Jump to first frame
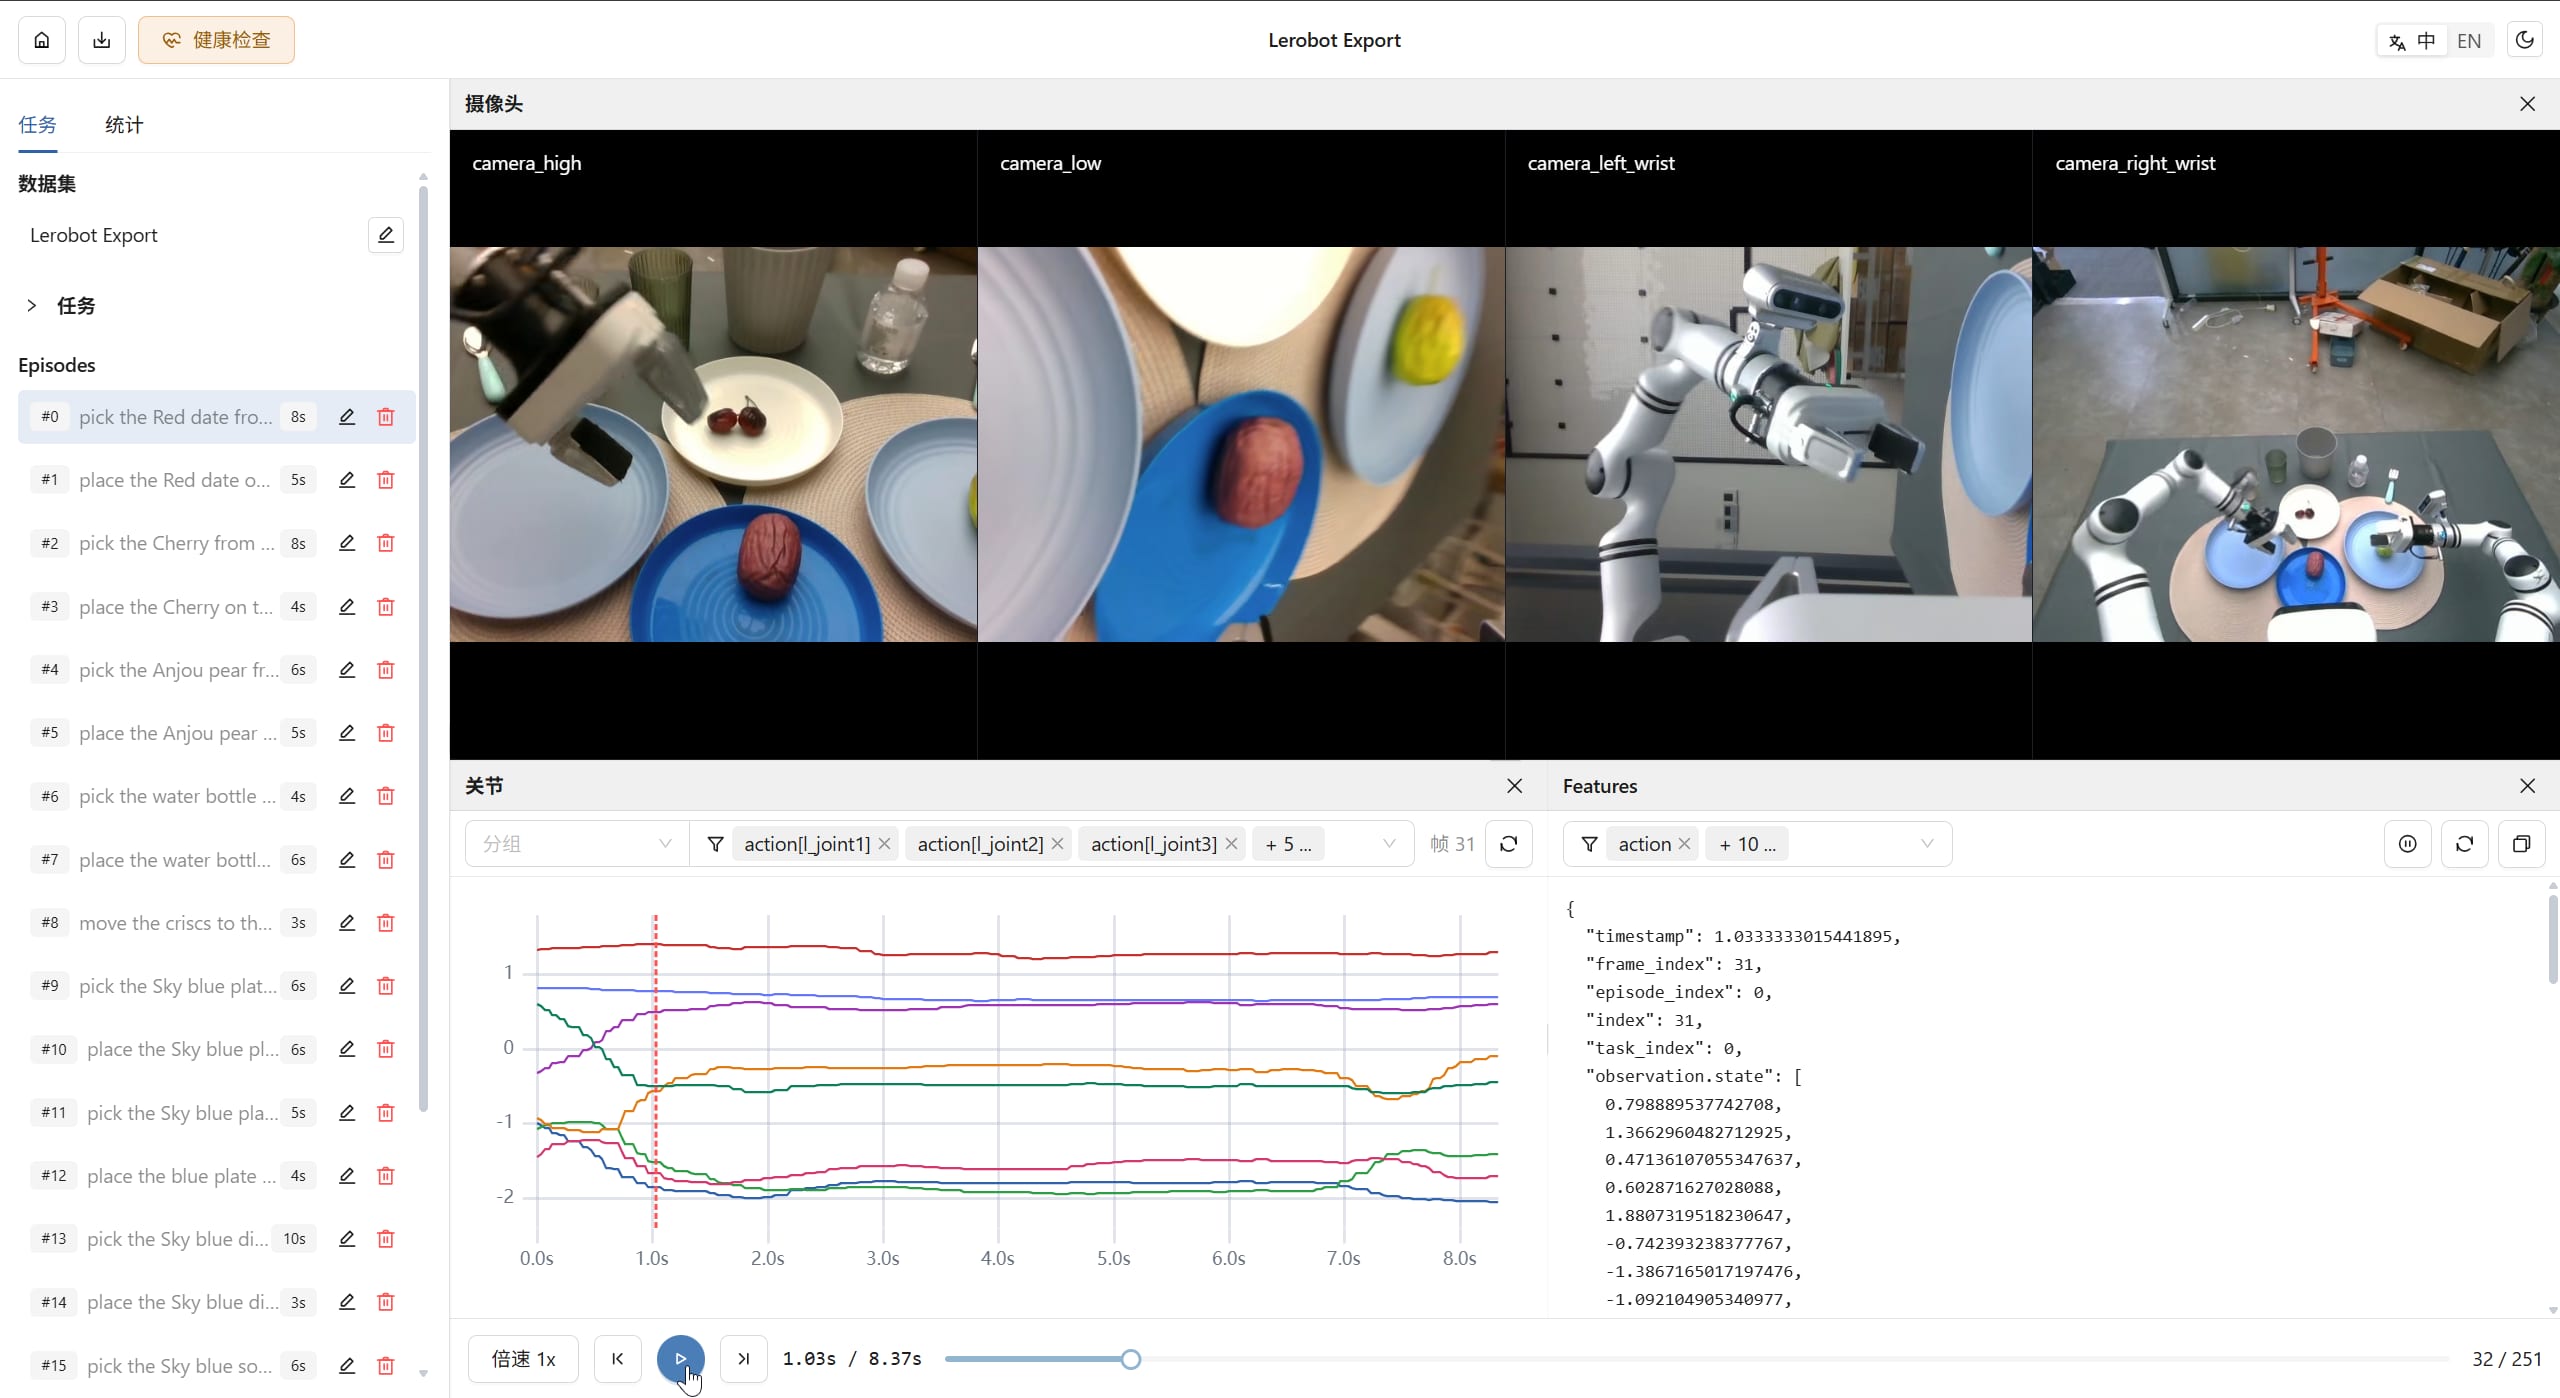This screenshot has height=1398, width=2560. (617, 1359)
